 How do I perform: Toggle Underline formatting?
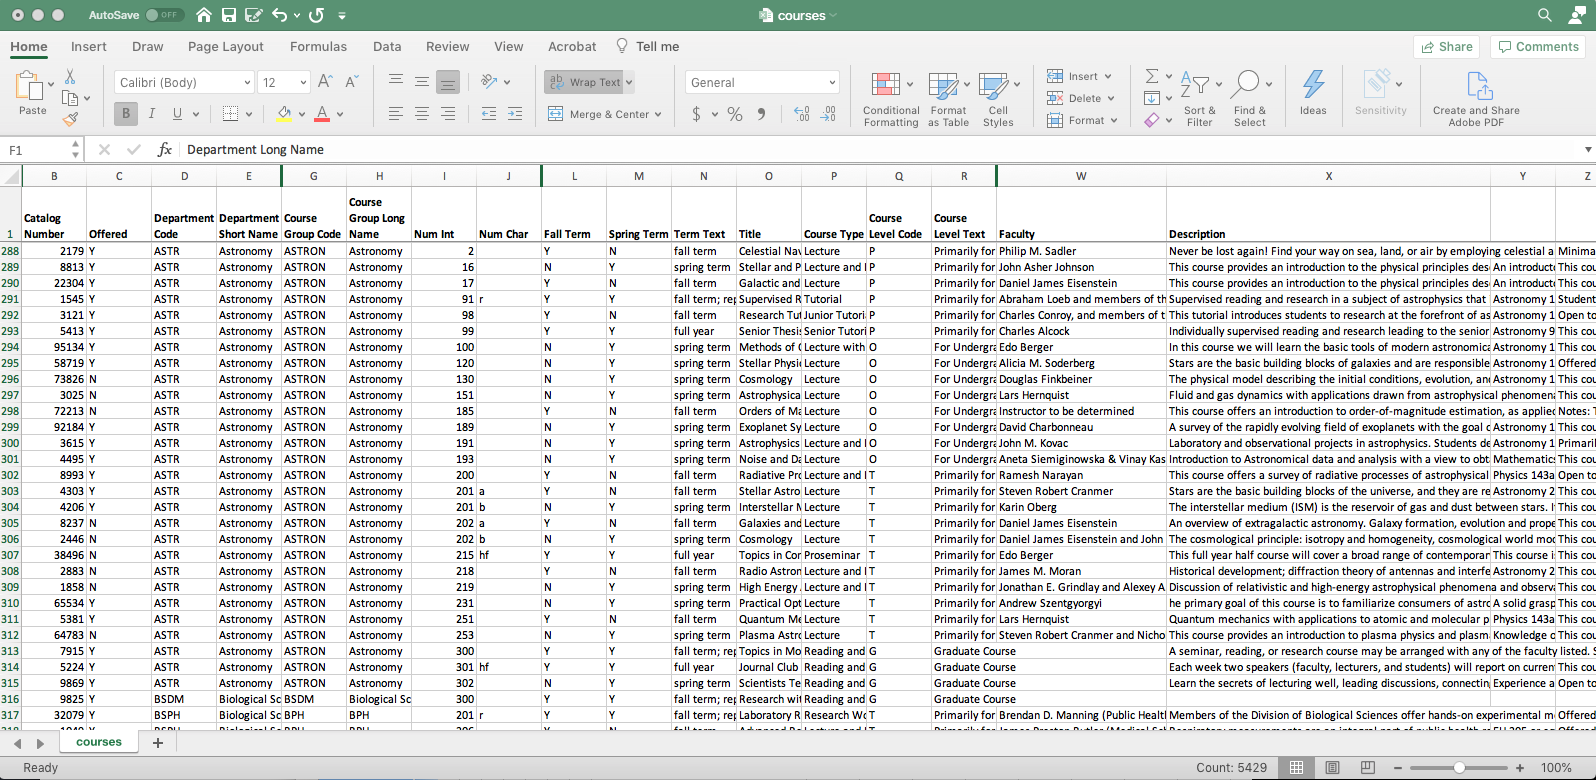tap(177, 114)
